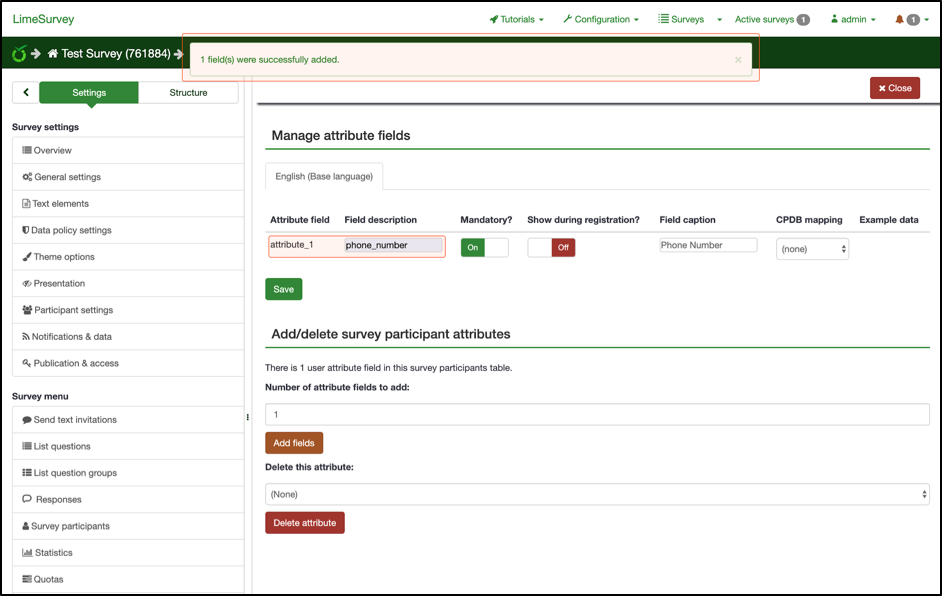This screenshot has height=596, width=942.
Task: Open Publication & access
Action: pos(128,363)
